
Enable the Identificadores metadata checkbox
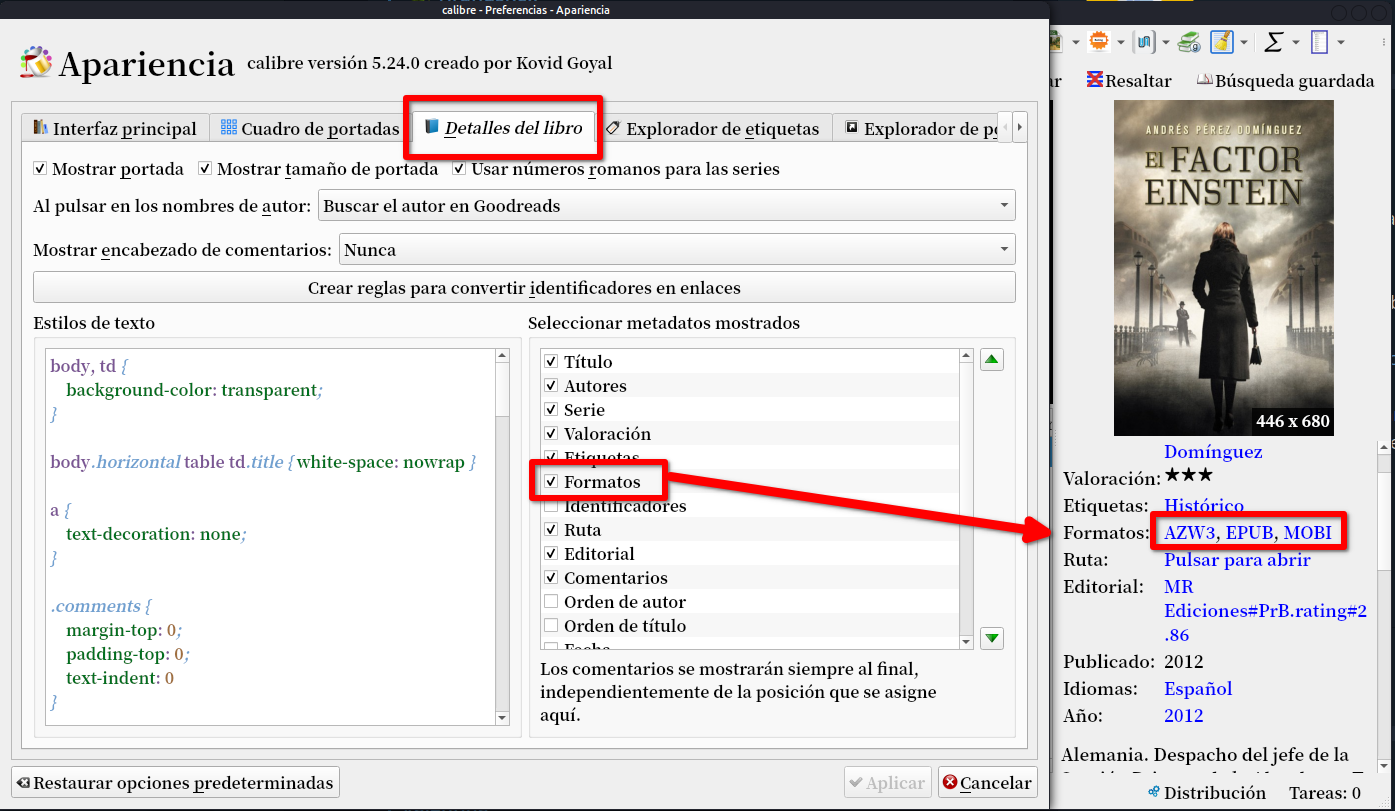coord(551,506)
